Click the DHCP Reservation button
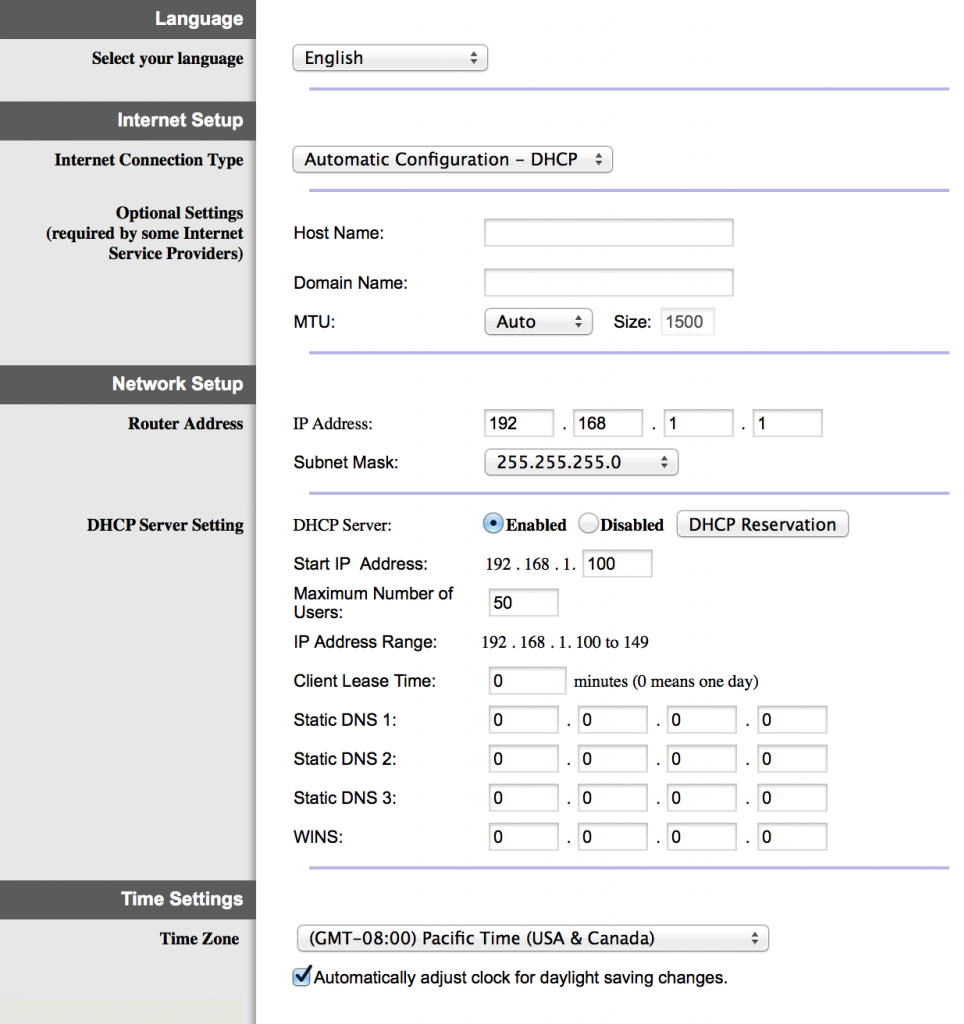This screenshot has height=1024, width=964. pos(762,524)
